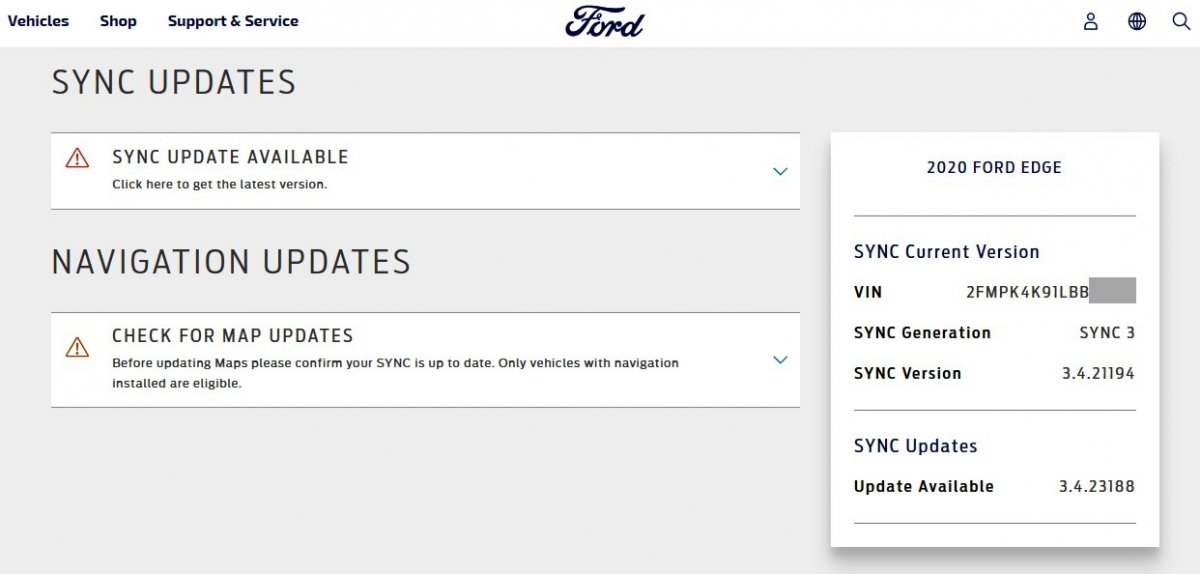The height and width of the screenshot is (574, 1200).
Task: Click the partially redacted VIN number
Action: click(1027, 293)
